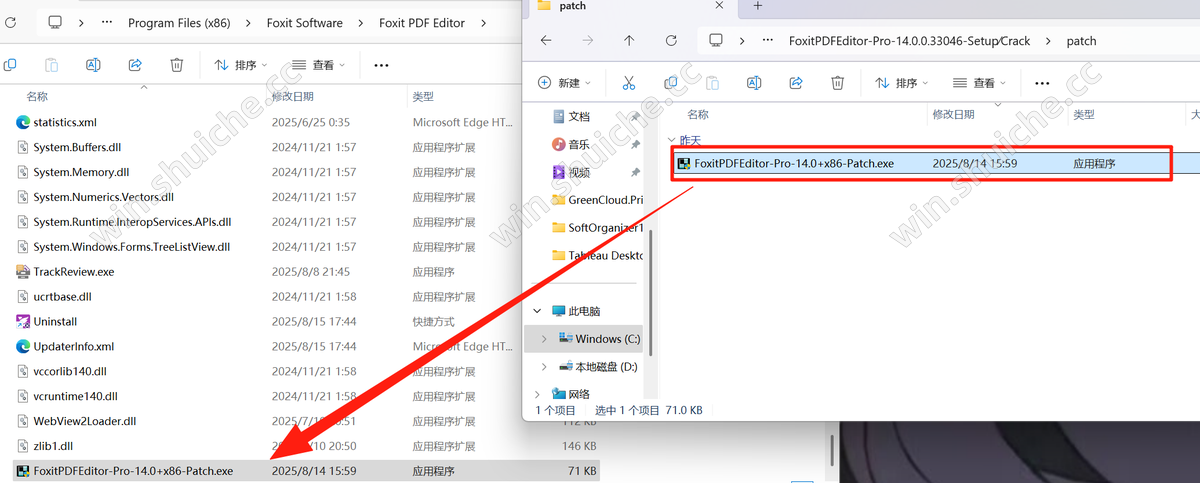Image resolution: width=1200 pixels, height=483 pixels.
Task: Click PC monitor icon in left address bar
Action: pyautogui.click(x=54, y=22)
